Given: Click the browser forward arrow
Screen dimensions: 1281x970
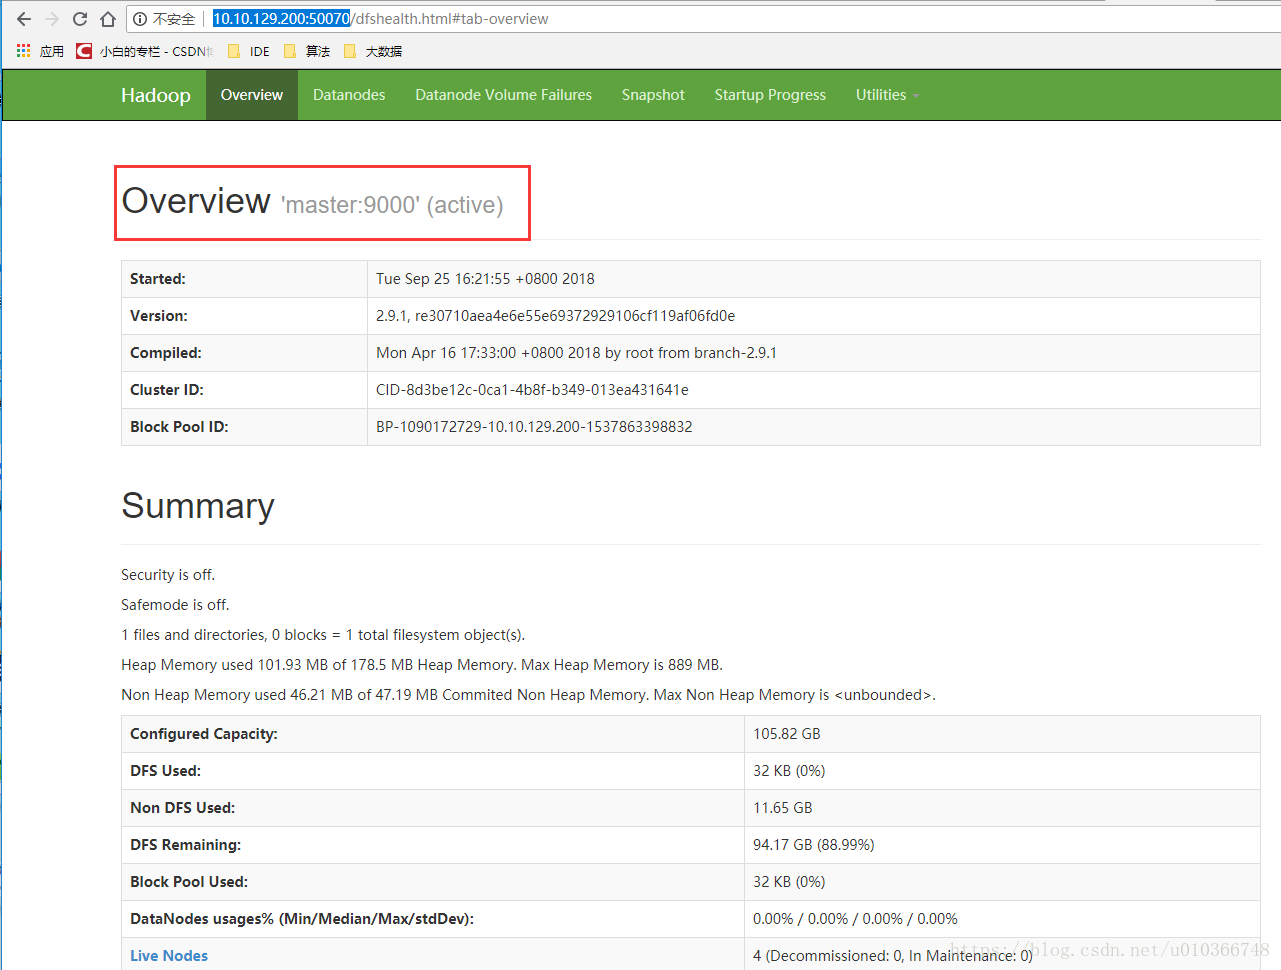Looking at the screenshot, I should [52, 19].
